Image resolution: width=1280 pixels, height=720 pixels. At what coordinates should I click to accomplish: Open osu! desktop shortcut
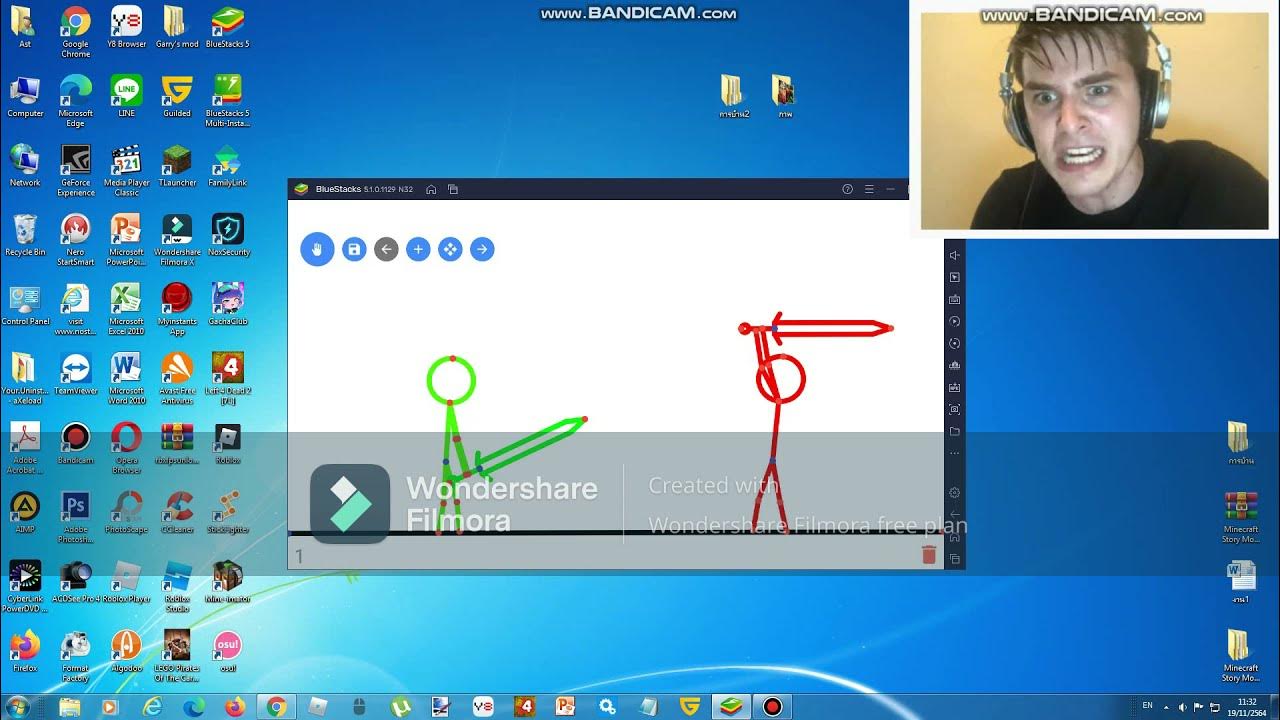(x=227, y=651)
